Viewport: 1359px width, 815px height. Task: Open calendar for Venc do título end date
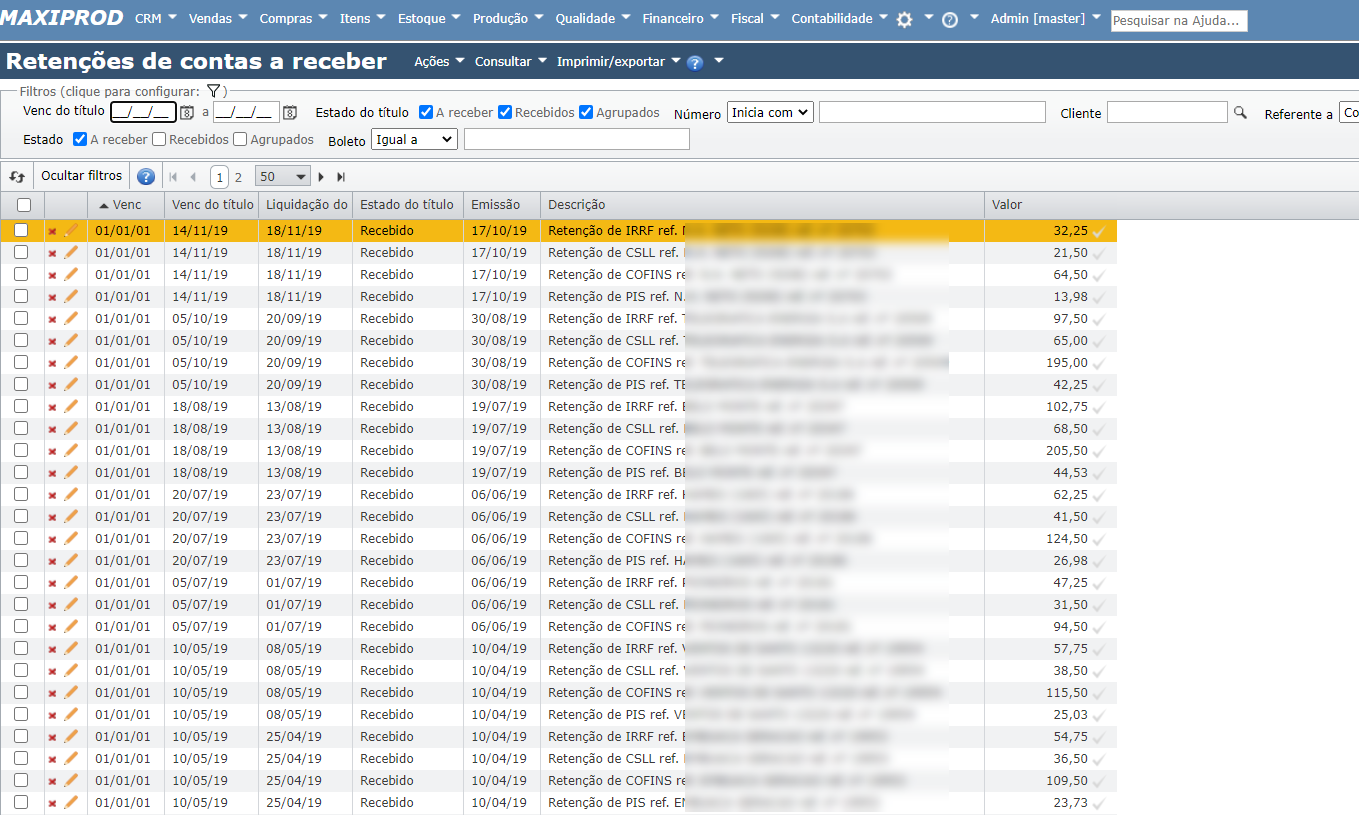[290, 113]
